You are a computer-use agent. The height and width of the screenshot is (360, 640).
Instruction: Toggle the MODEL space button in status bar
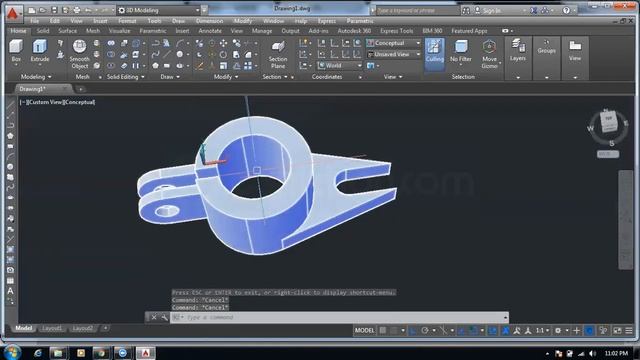tap(364, 330)
